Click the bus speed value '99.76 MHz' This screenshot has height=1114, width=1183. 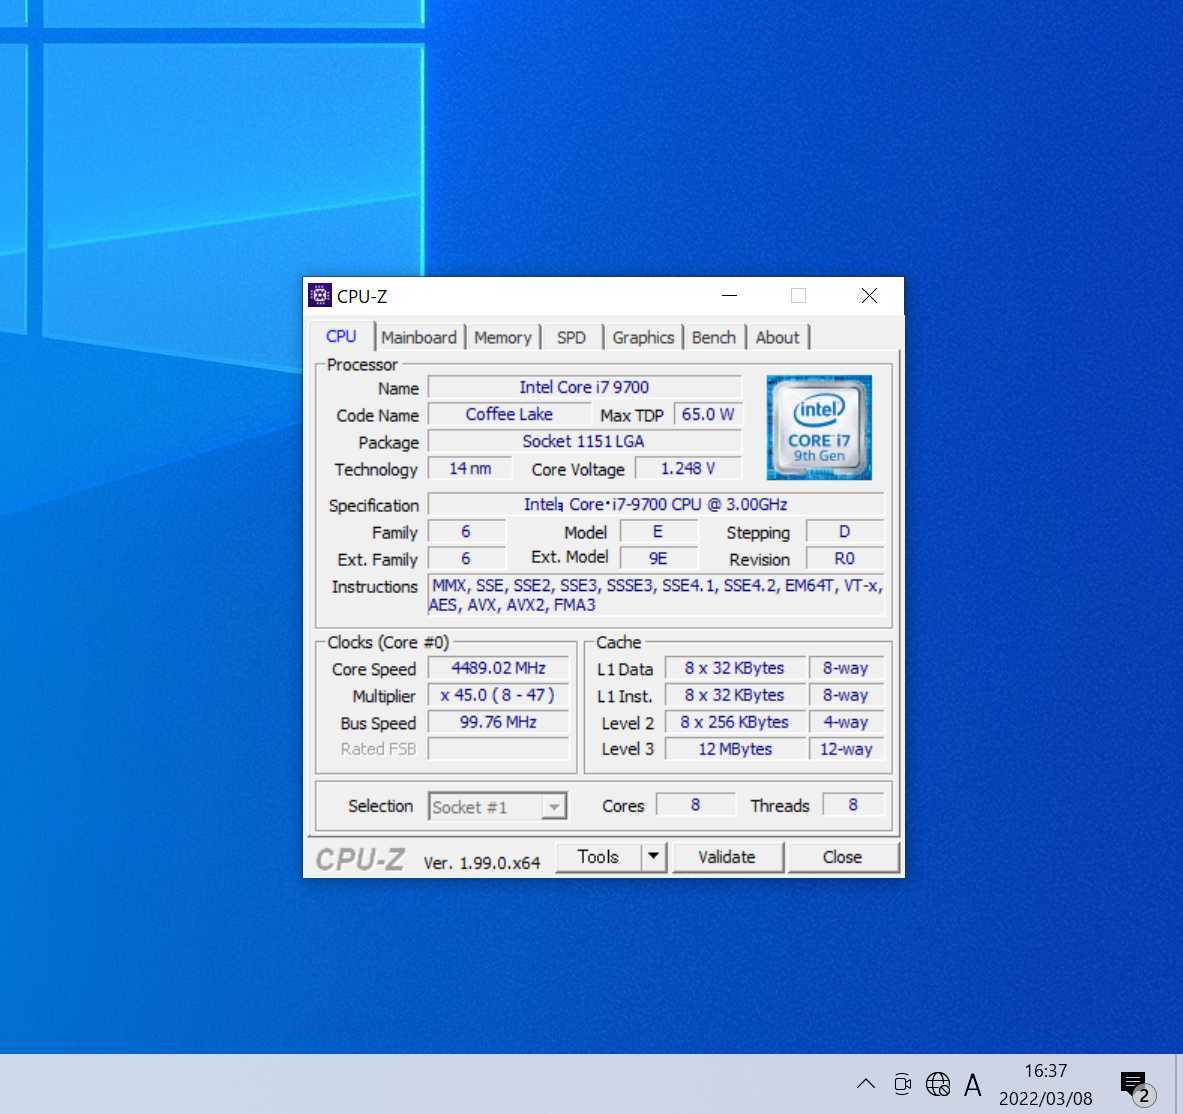[498, 722]
